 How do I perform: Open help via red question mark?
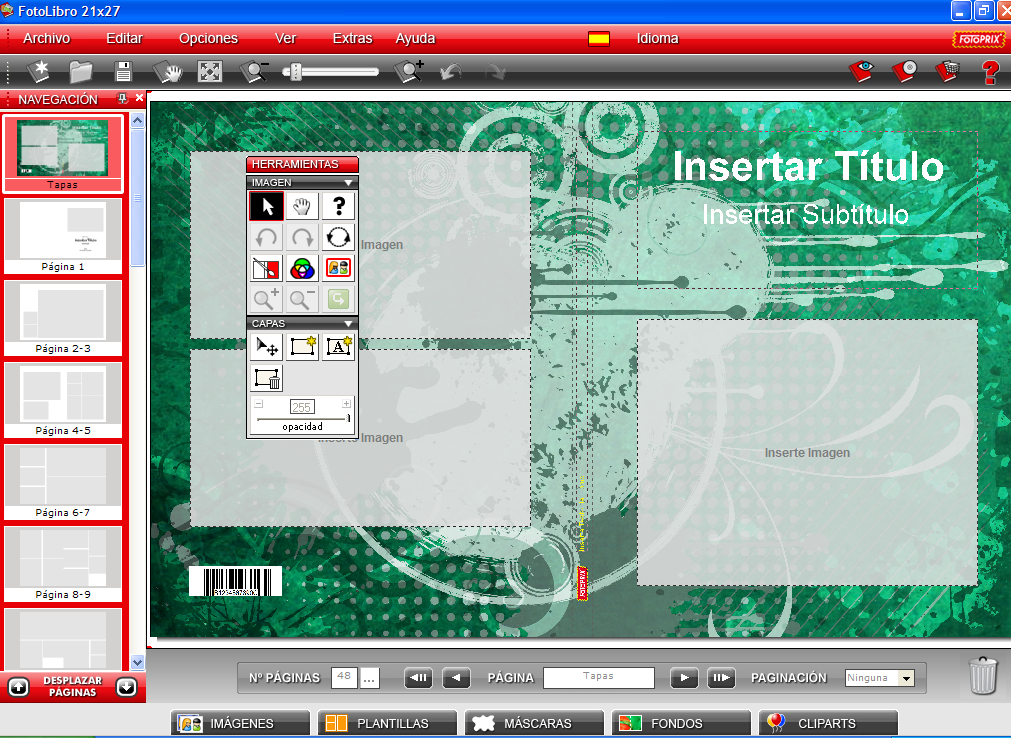pyautogui.click(x=990, y=72)
